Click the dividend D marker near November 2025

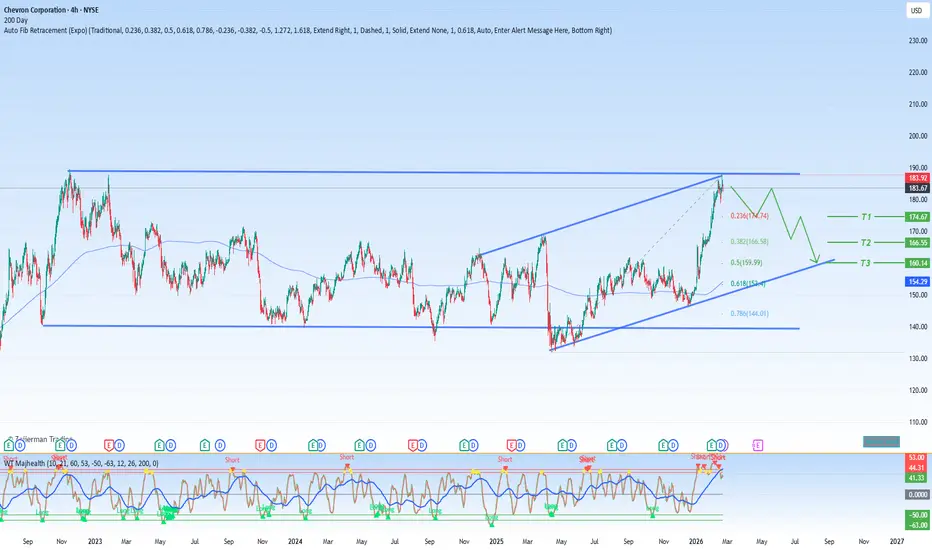(x=673, y=445)
